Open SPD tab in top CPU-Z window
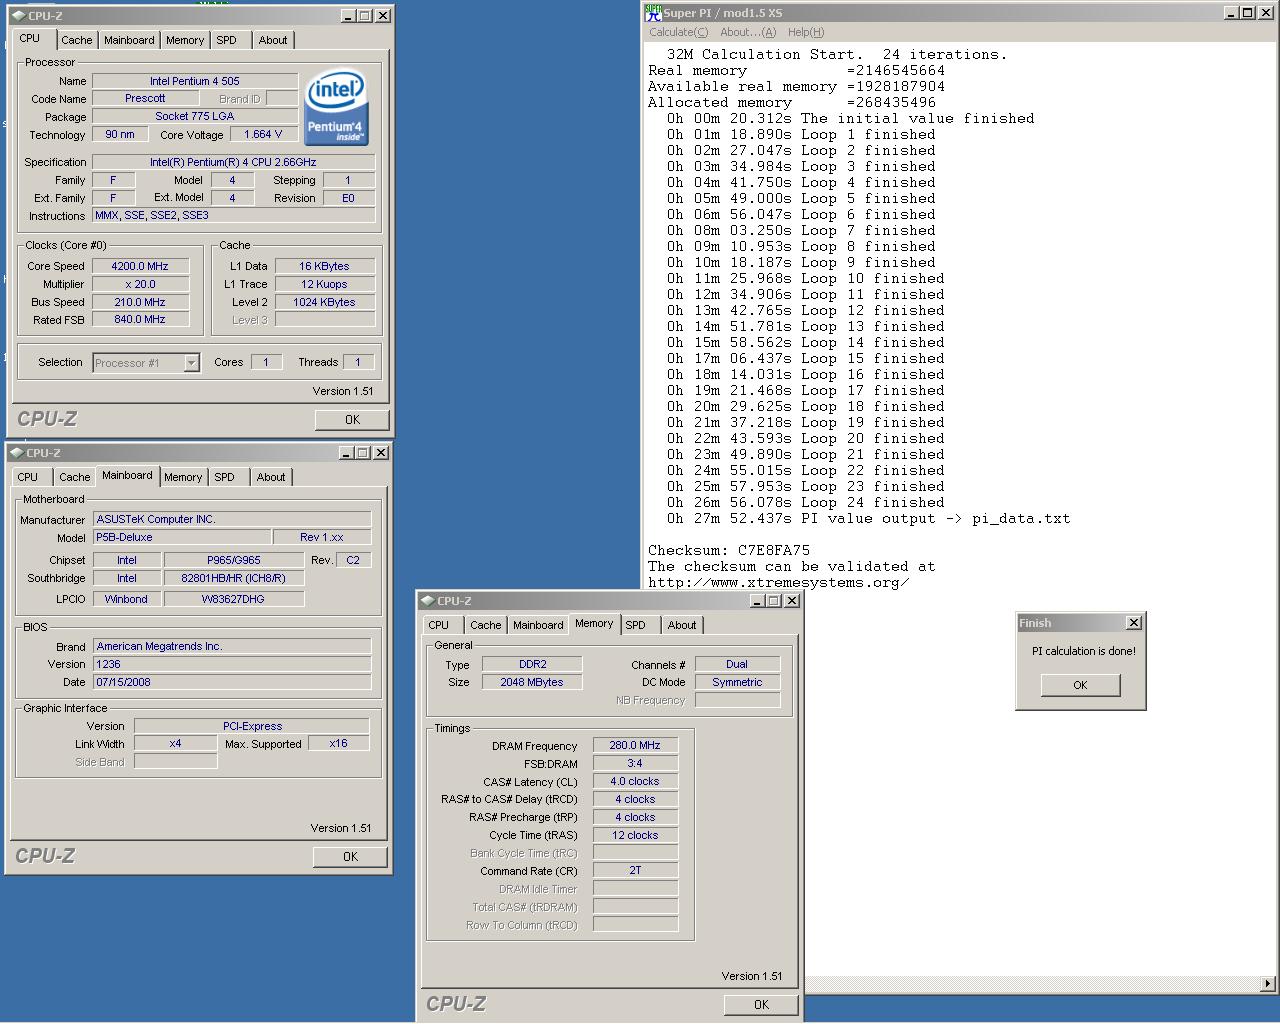Screen dimensions: 1280x1024 coord(227,40)
